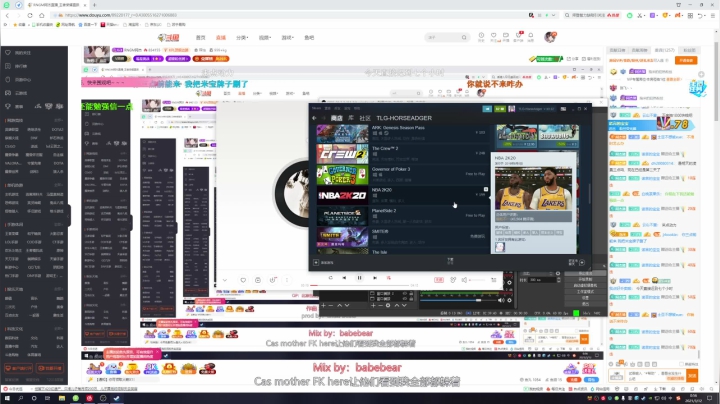Click the OBS icon on taskbar
Viewport: 720px width, 404px height.
point(103,398)
